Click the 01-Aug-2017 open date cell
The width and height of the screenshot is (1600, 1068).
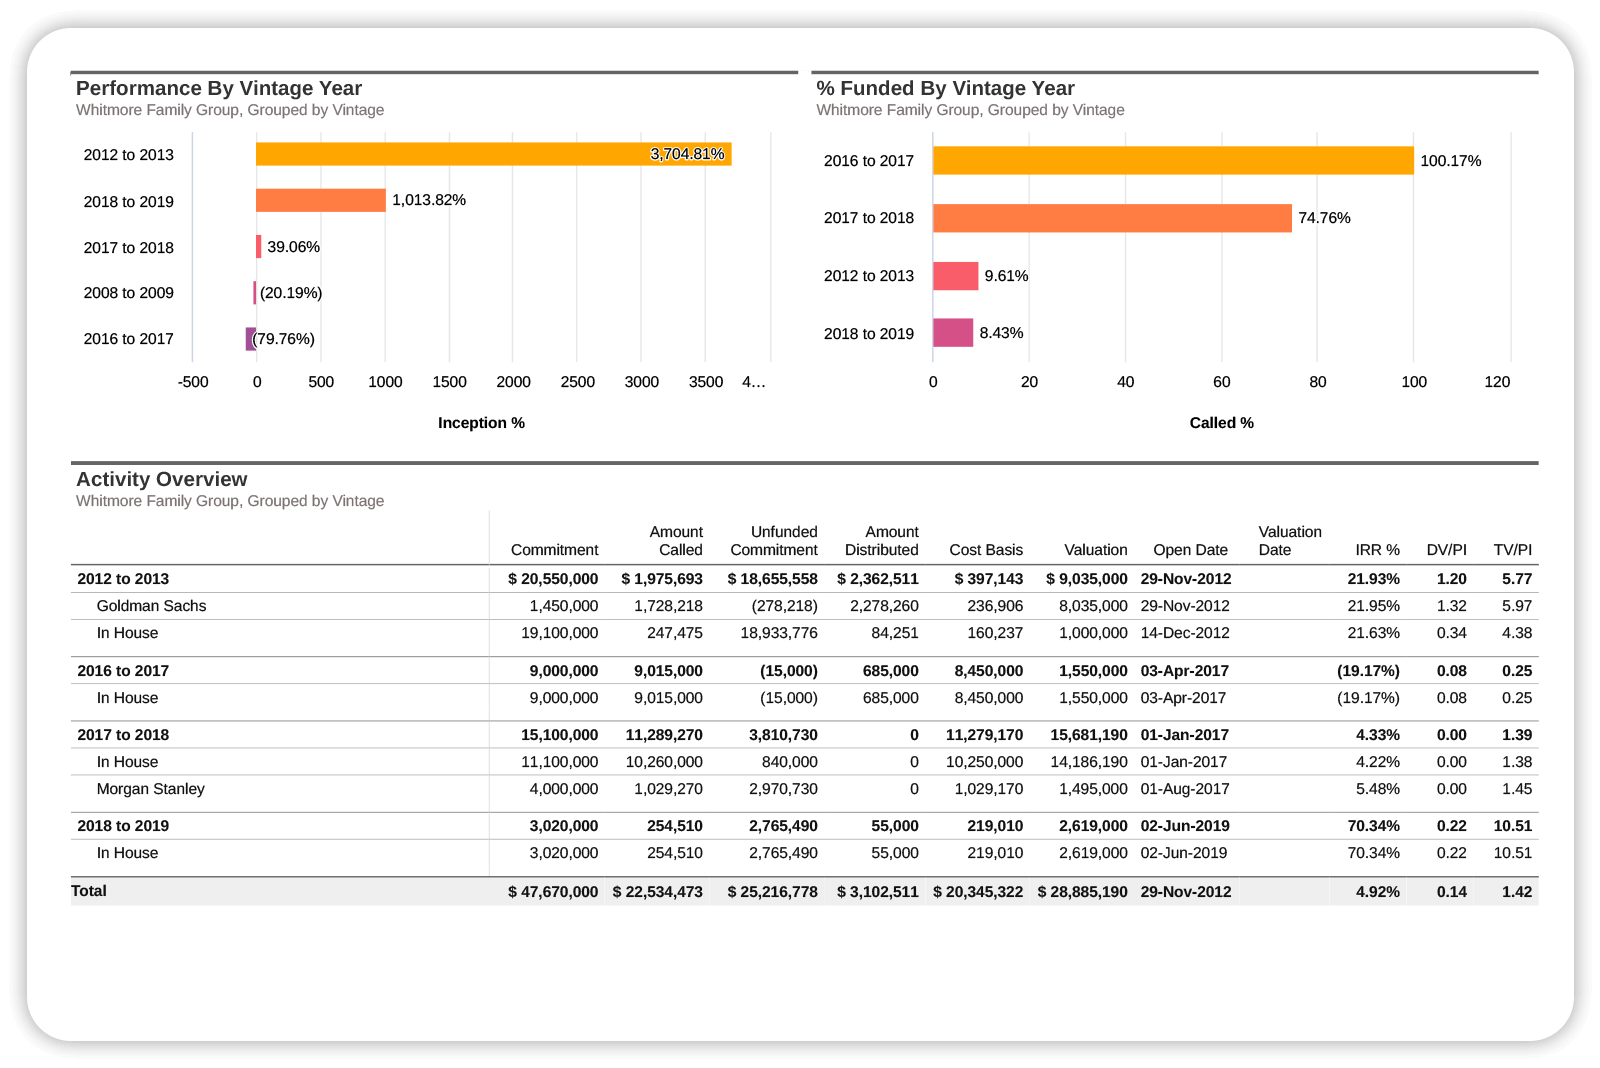pyautogui.click(x=1185, y=789)
